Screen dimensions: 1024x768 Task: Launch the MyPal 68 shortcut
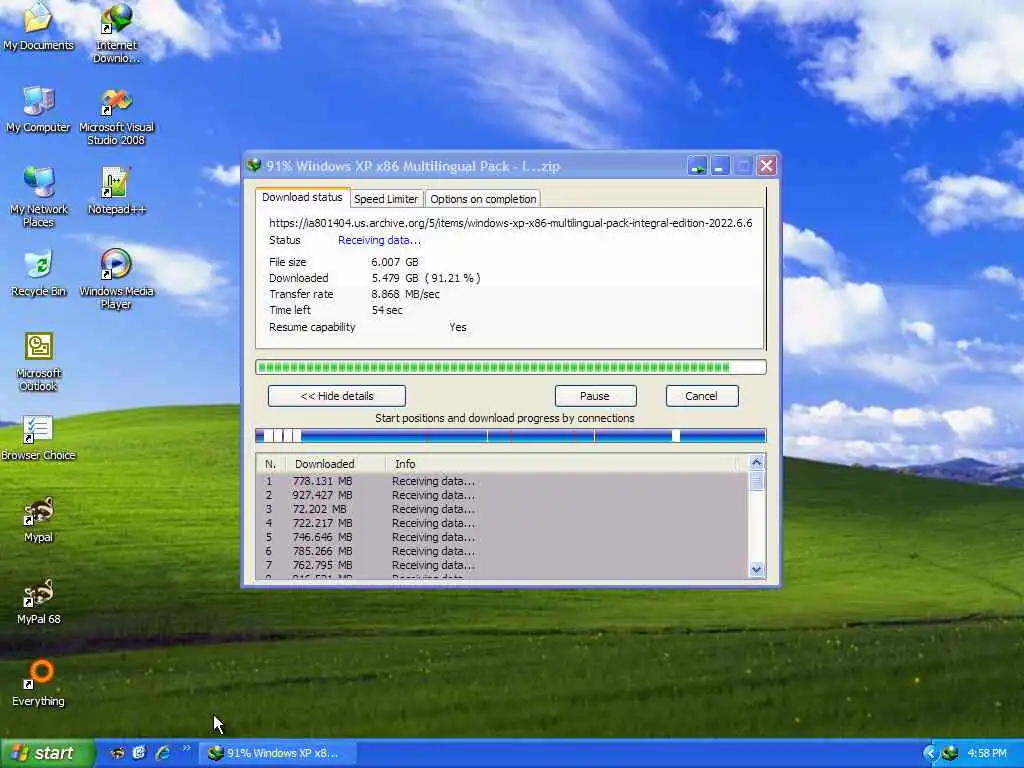[39, 602]
